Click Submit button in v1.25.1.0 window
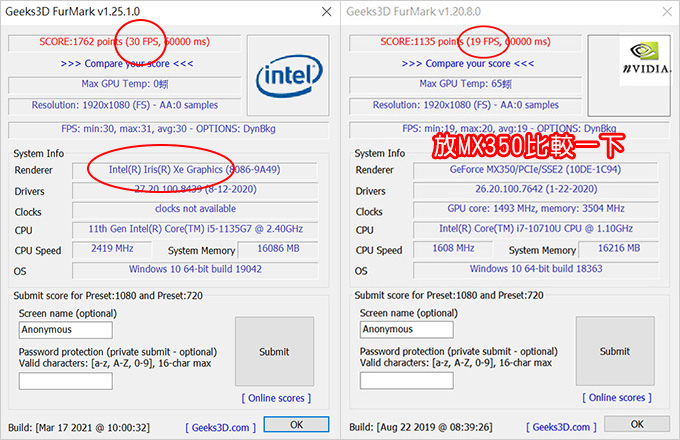The image size is (680, 440). pyautogui.click(x=274, y=352)
